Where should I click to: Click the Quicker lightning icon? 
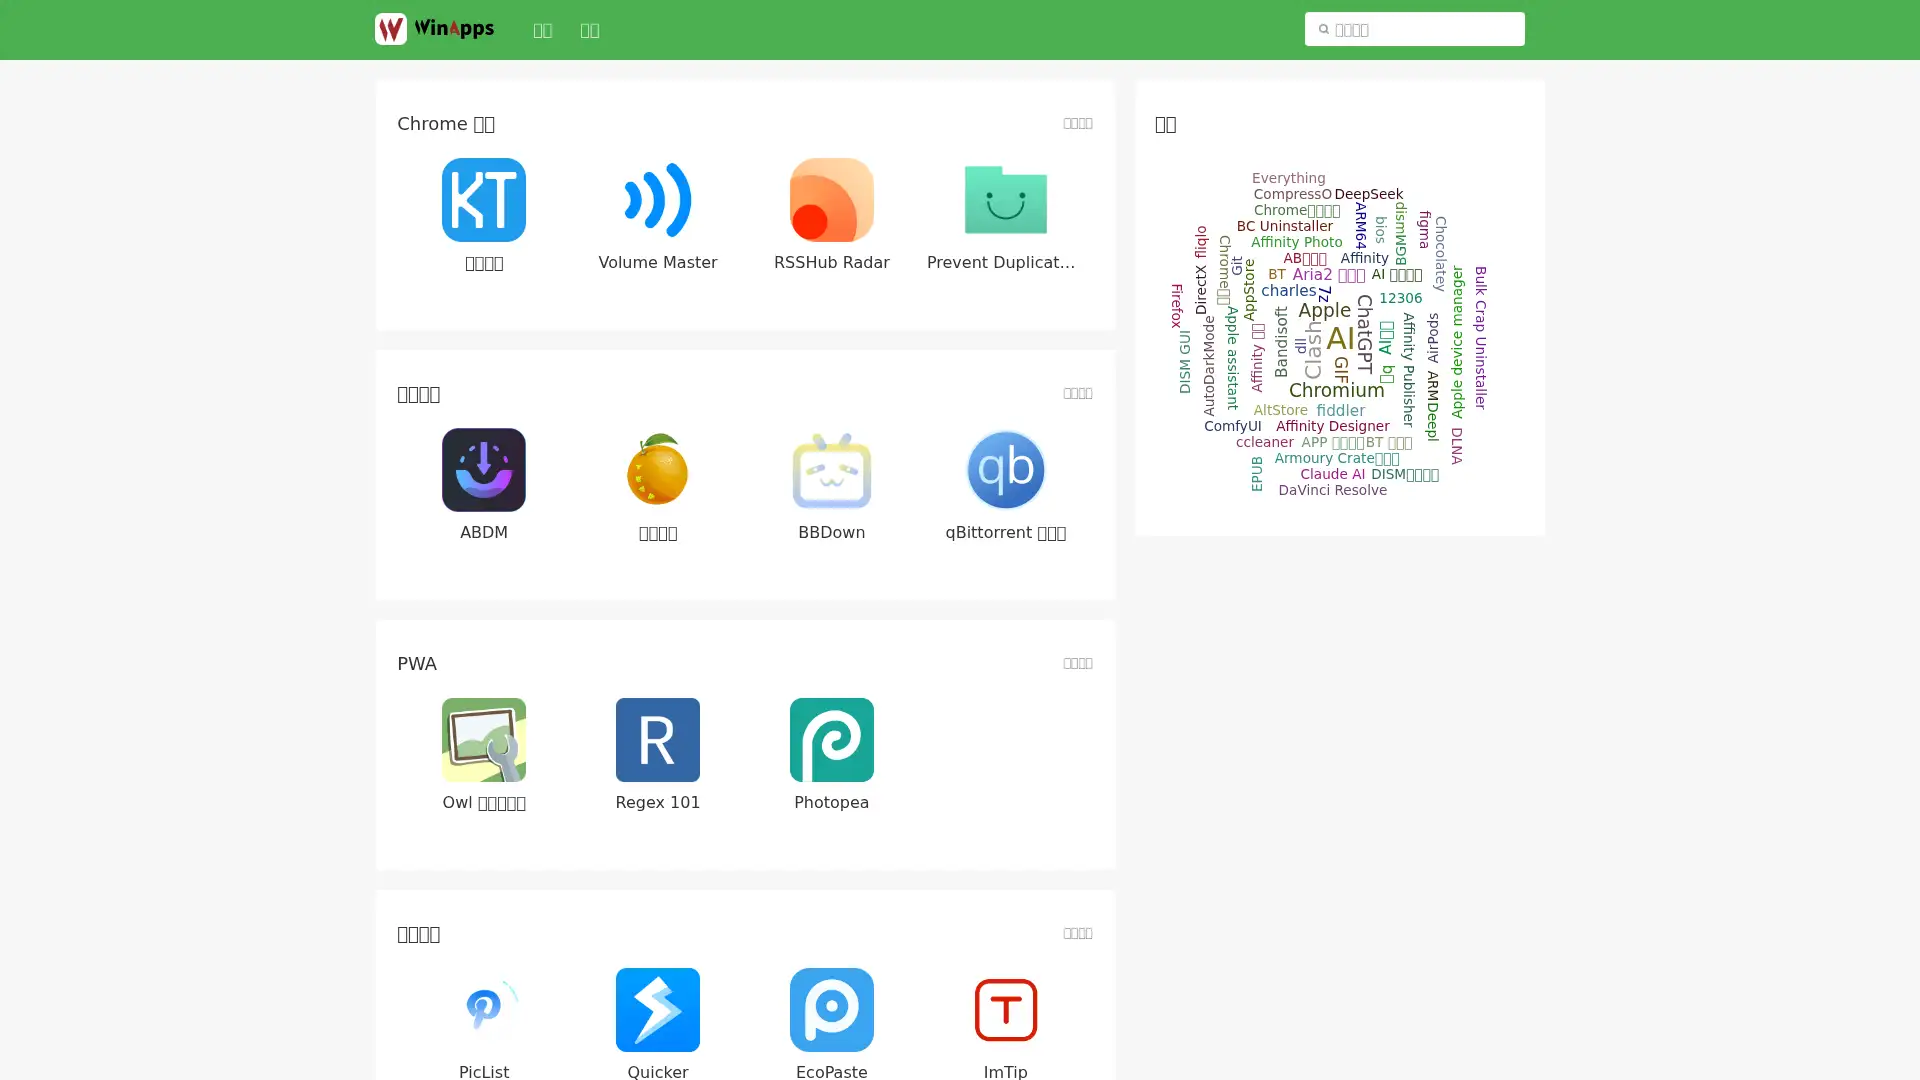657,1010
